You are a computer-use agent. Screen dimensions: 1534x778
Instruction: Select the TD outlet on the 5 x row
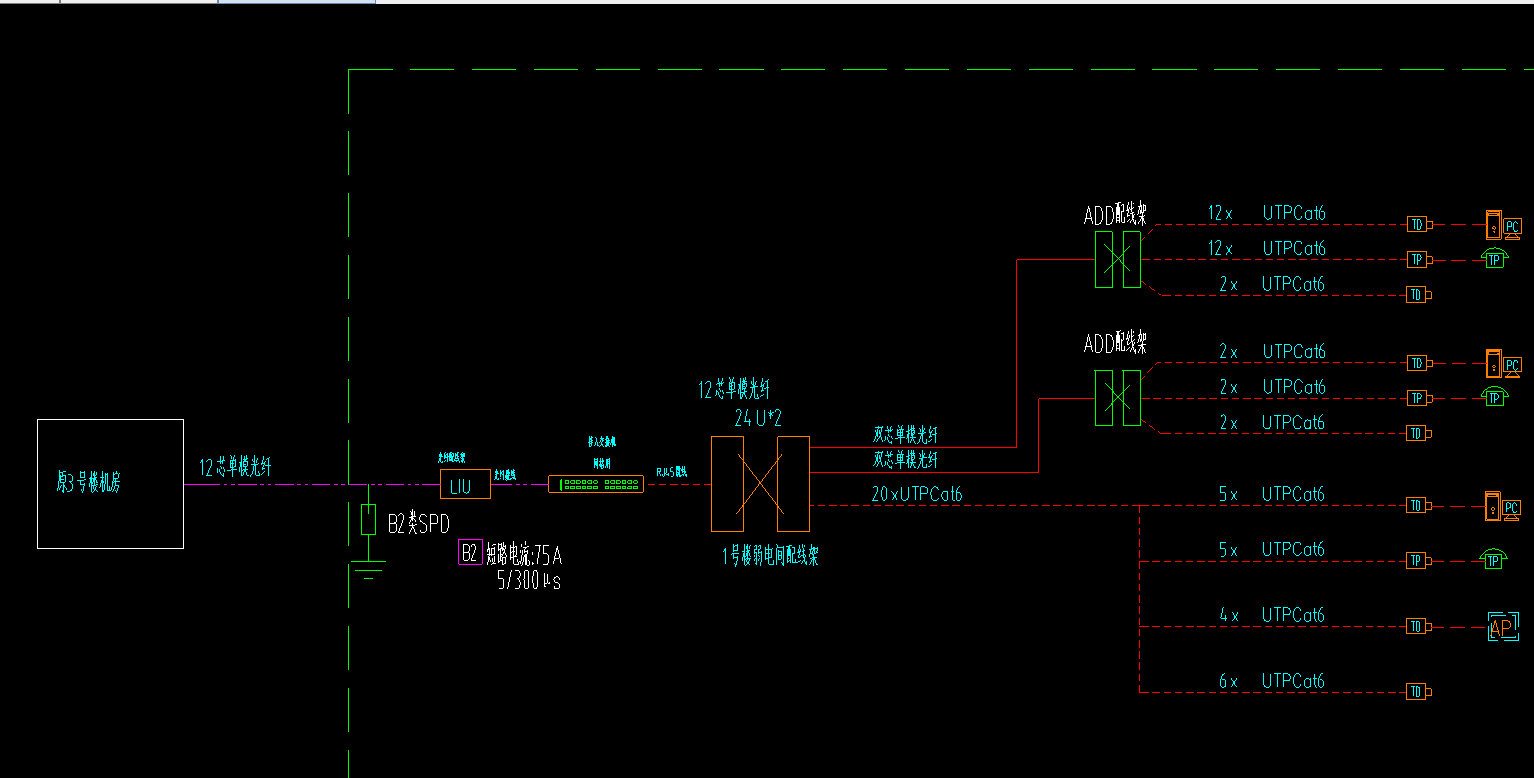pos(1419,505)
